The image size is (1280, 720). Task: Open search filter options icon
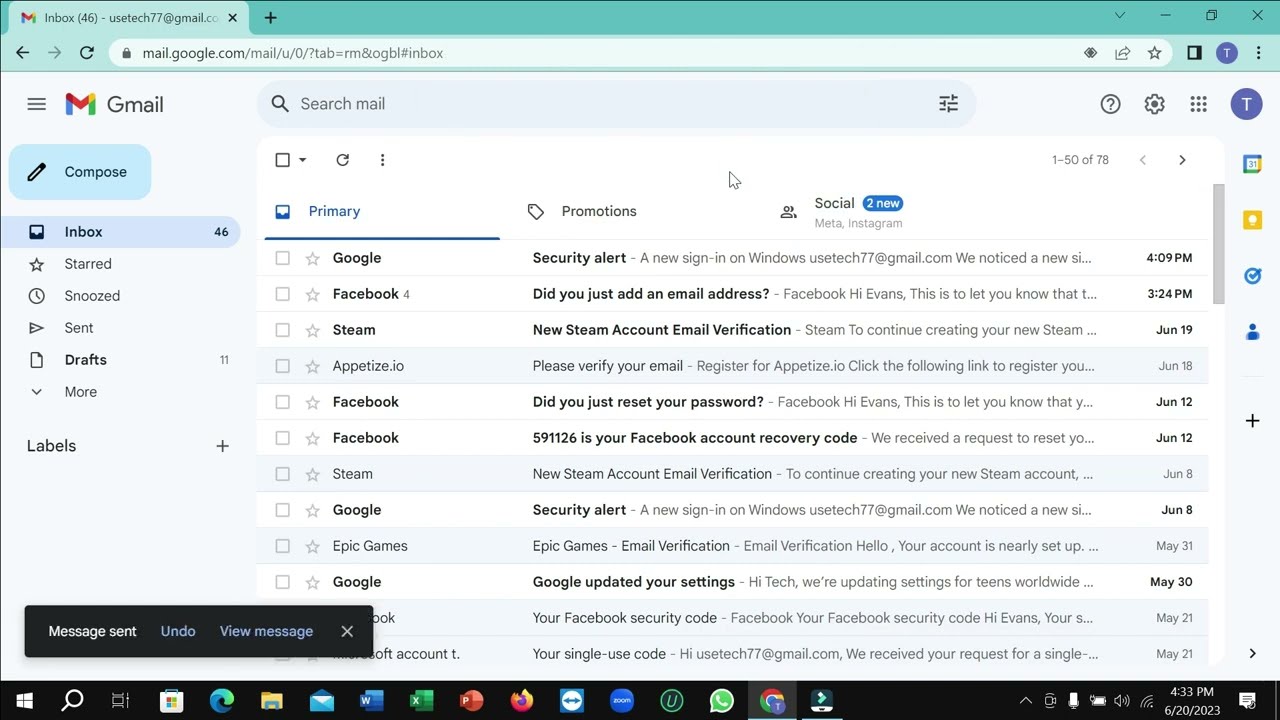pyautogui.click(x=948, y=104)
